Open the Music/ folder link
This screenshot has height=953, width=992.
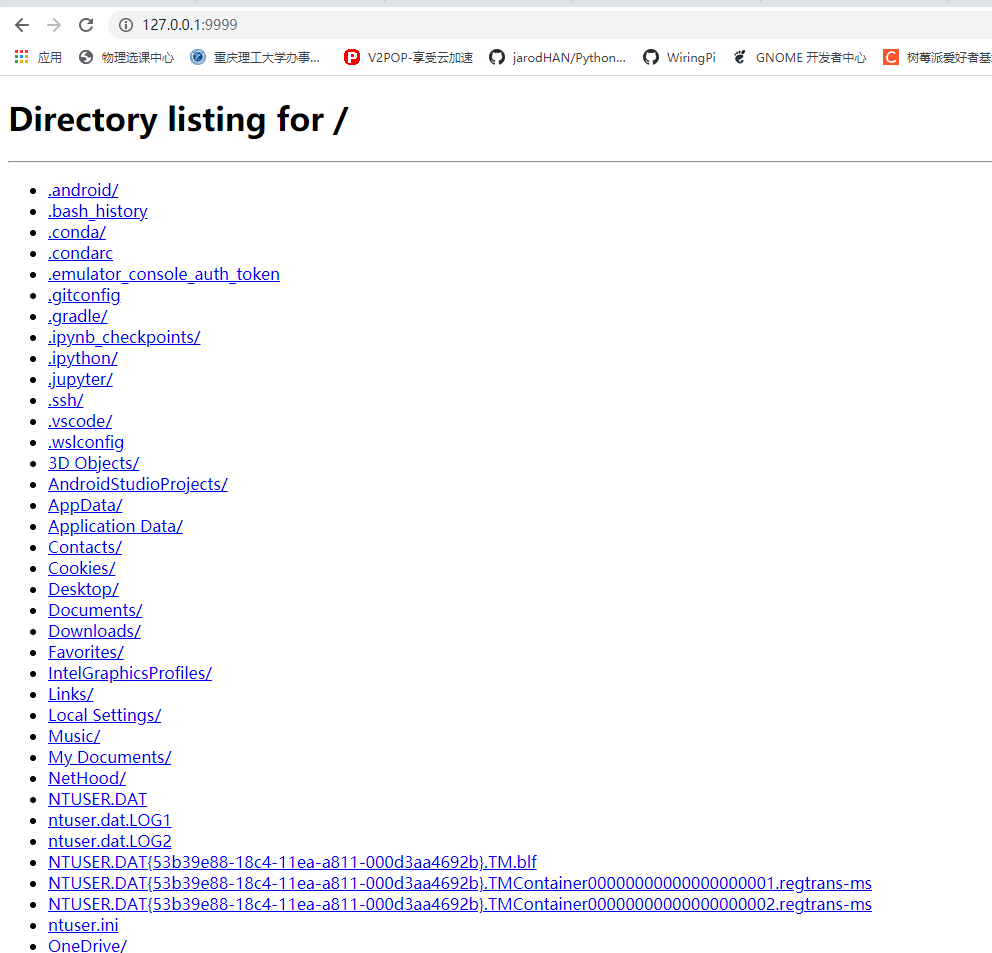74,736
